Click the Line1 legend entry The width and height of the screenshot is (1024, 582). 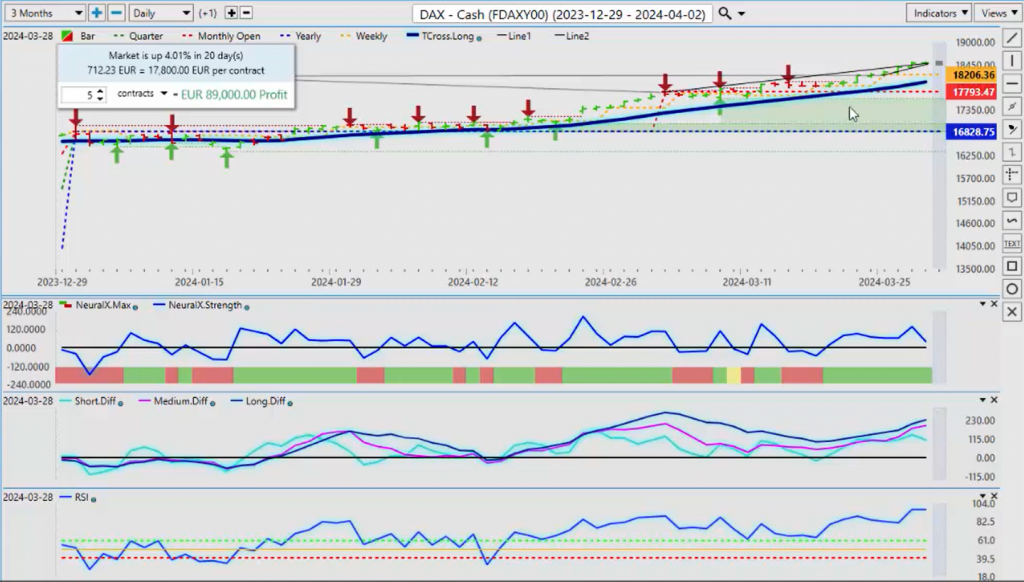tap(514, 36)
